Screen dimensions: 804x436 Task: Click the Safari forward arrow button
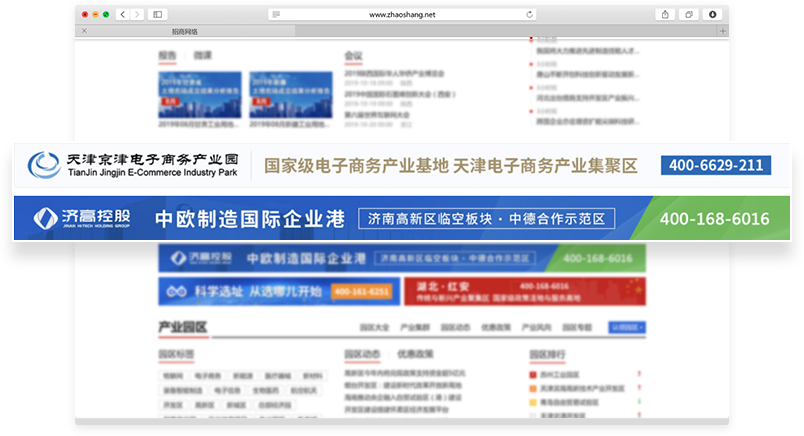tap(136, 15)
